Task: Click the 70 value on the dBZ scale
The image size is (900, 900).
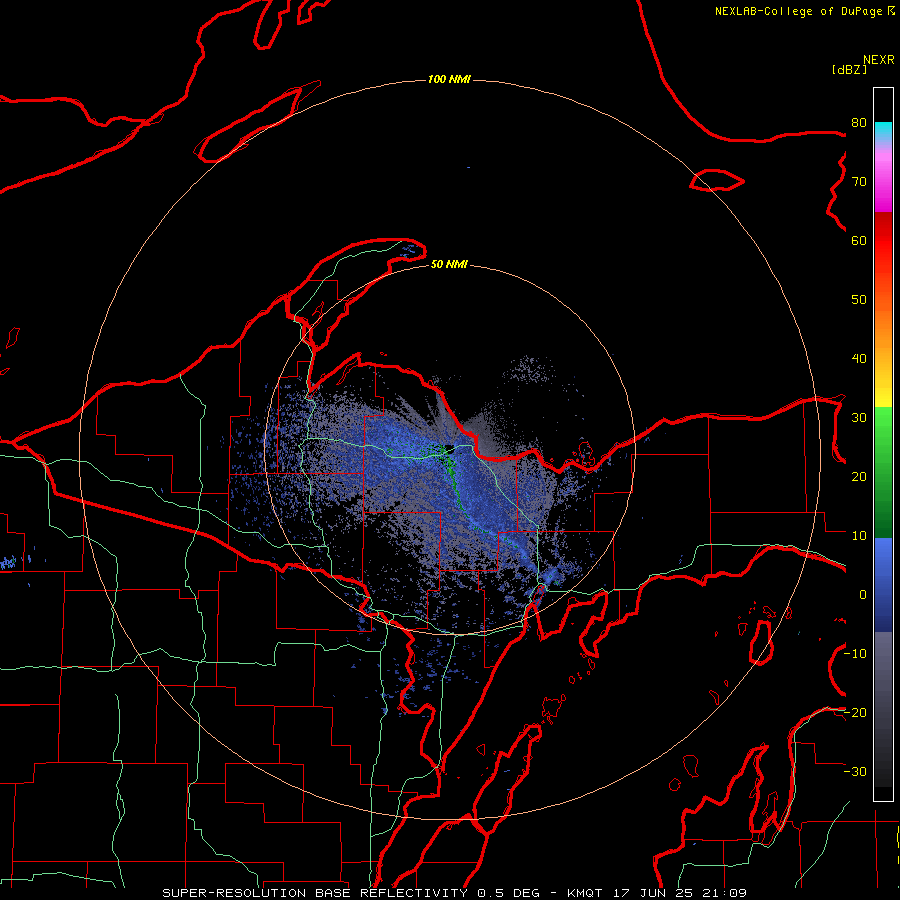Action: [x=859, y=181]
